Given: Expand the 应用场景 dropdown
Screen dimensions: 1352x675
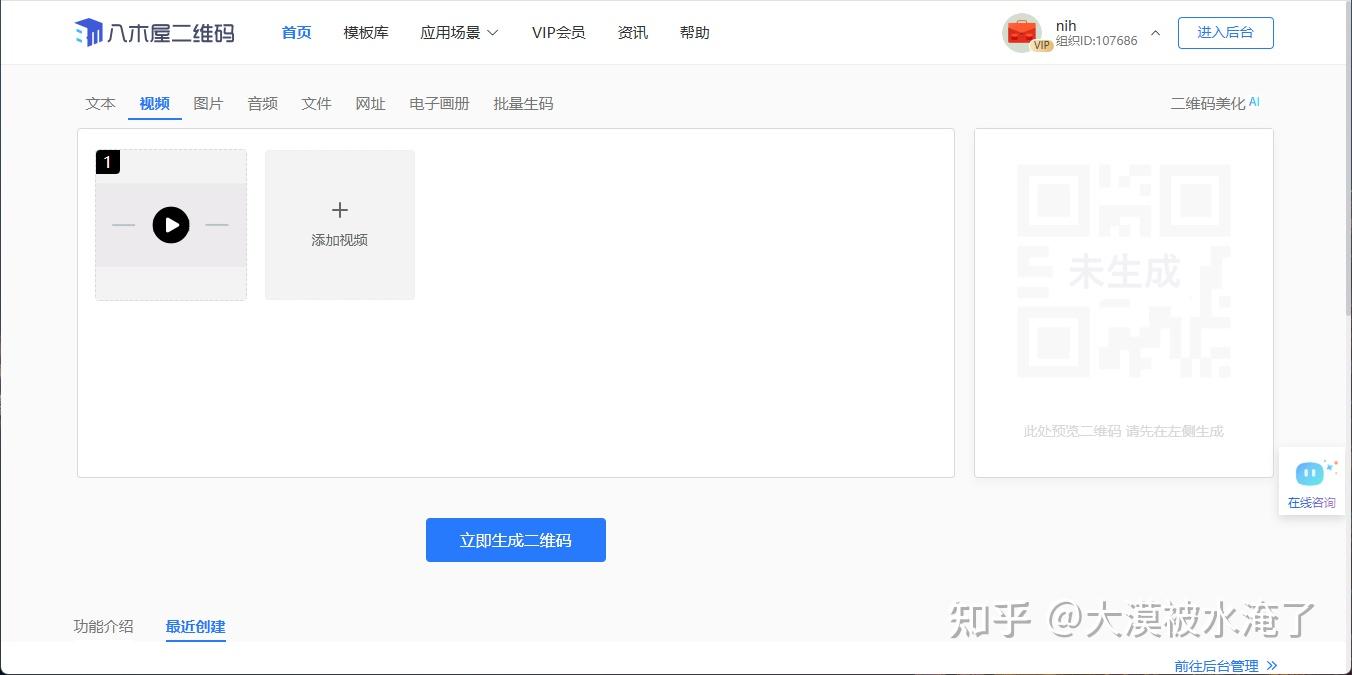Looking at the screenshot, I should [459, 33].
